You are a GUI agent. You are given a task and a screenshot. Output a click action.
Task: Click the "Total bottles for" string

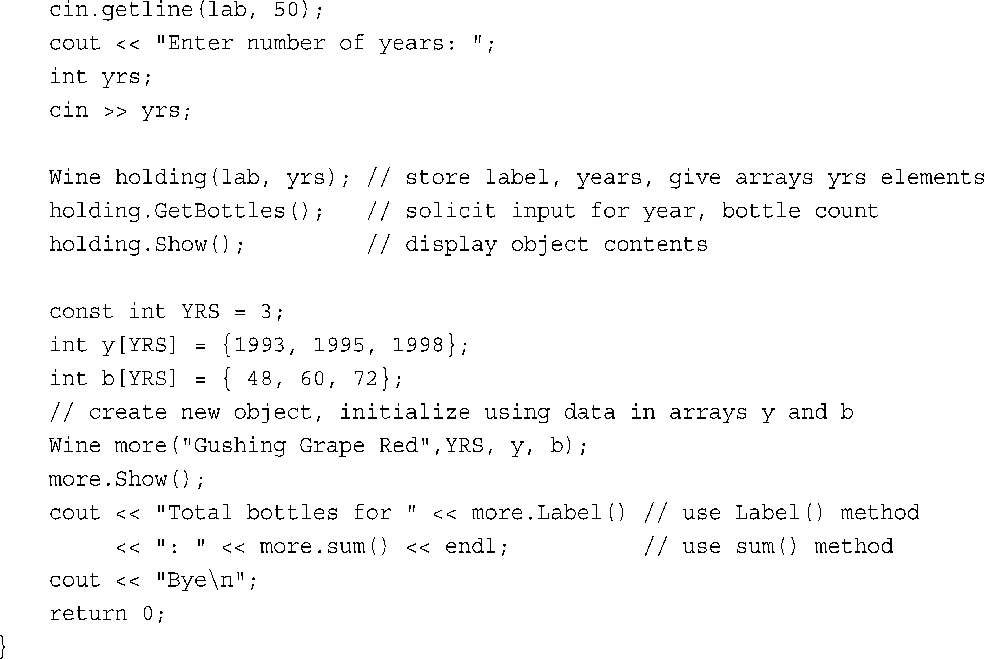coord(286,513)
